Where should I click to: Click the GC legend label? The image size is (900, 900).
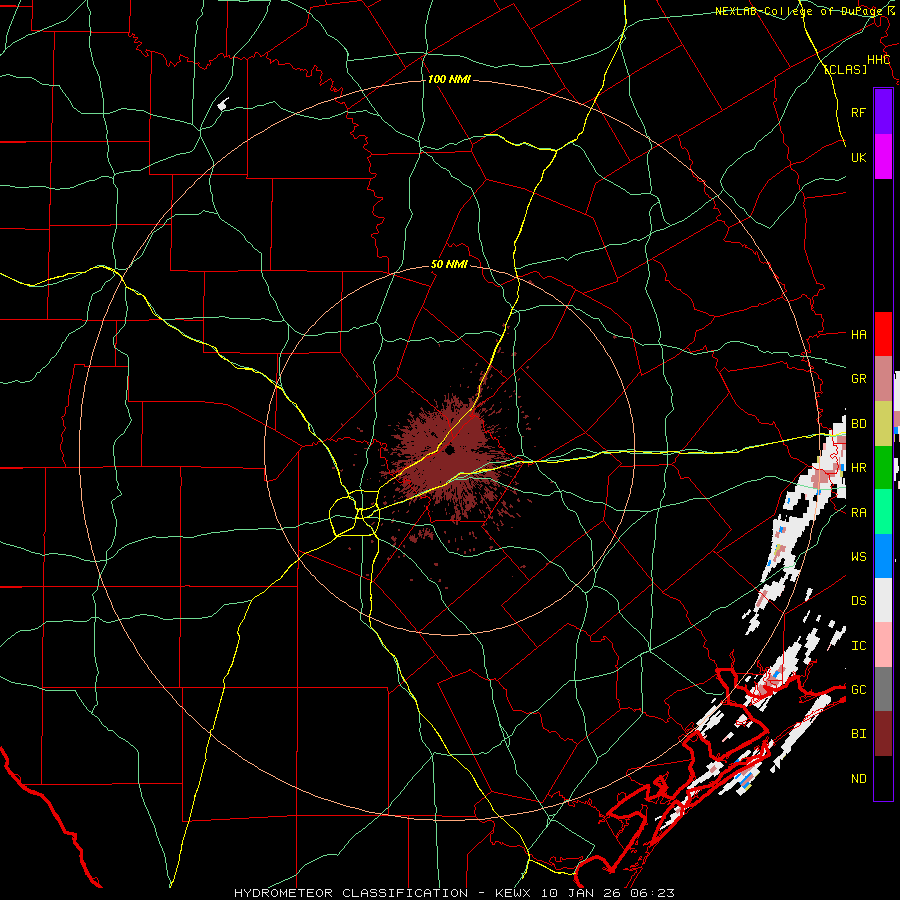(x=858, y=689)
